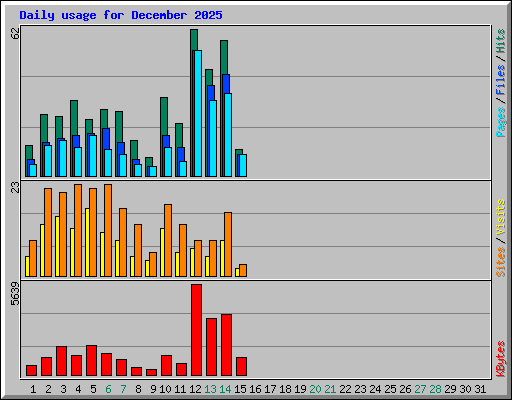The height and width of the screenshot is (400, 512).
Task: Click day label '10' on the axis
Action: [x=165, y=389]
